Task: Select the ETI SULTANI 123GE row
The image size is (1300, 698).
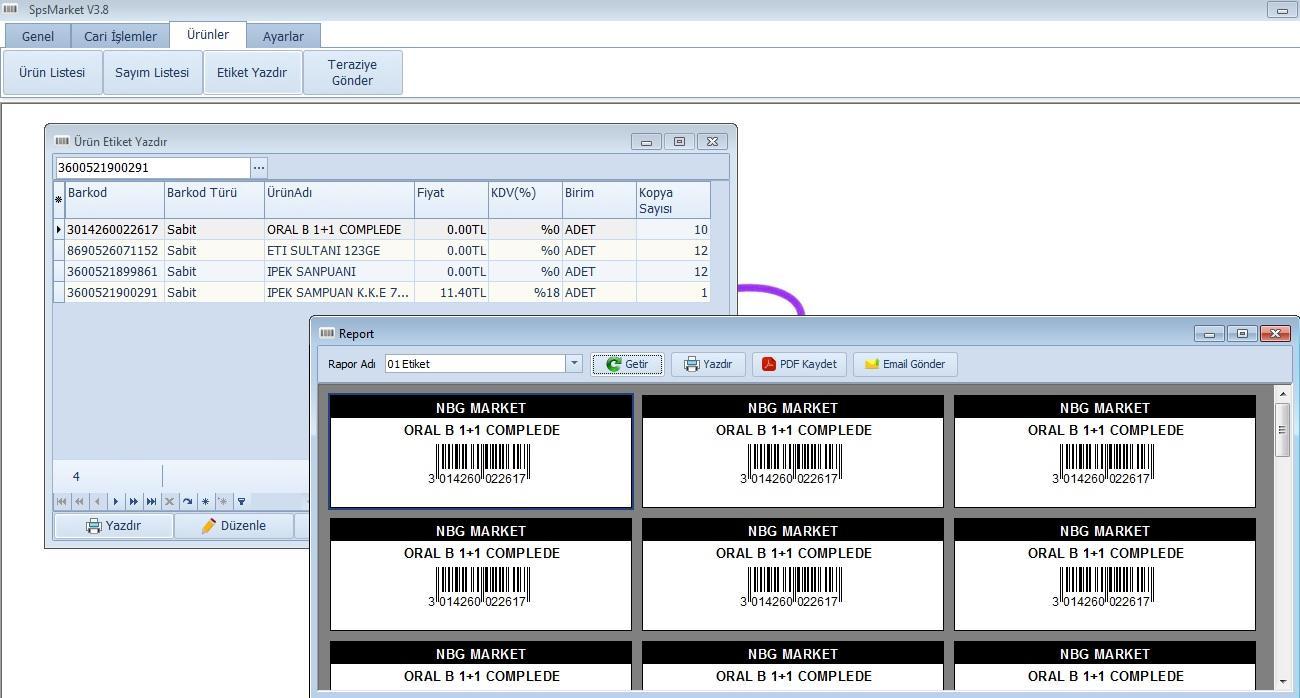Action: coord(382,250)
